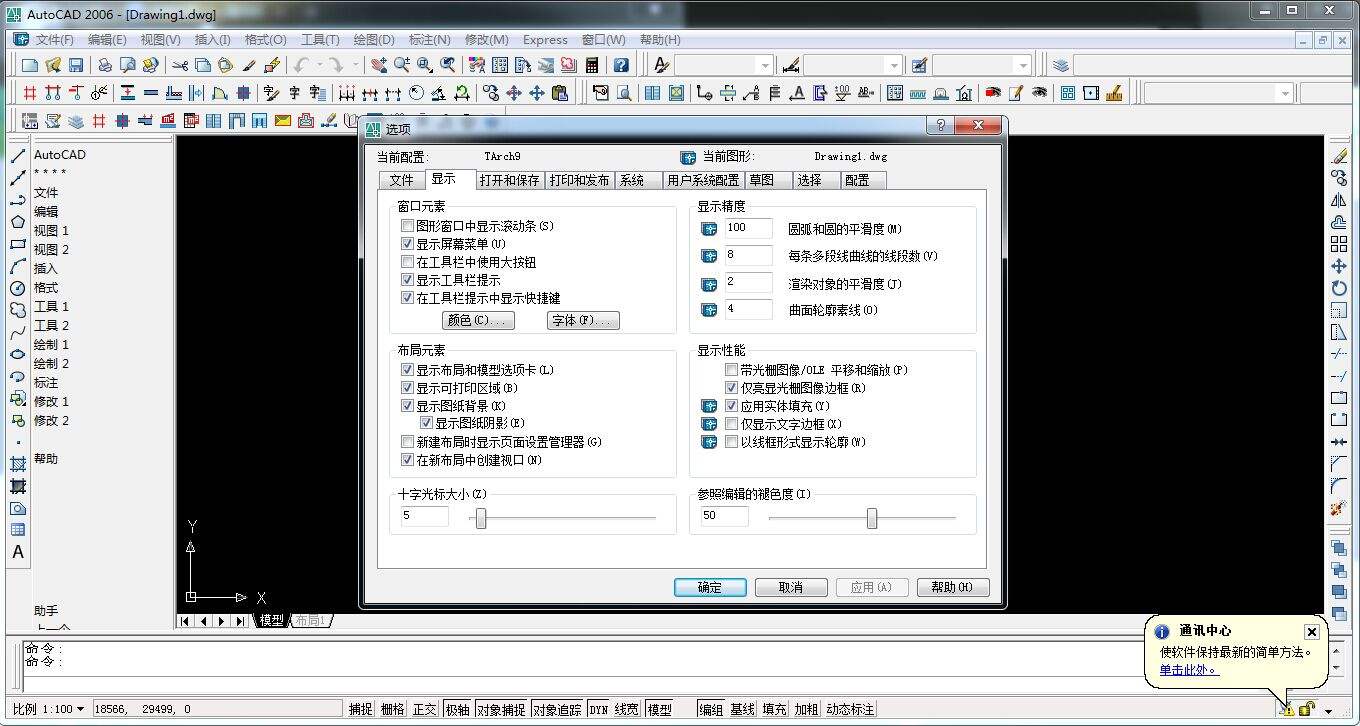Select the Multiline Text A tool

pyautogui.click(x=18, y=551)
